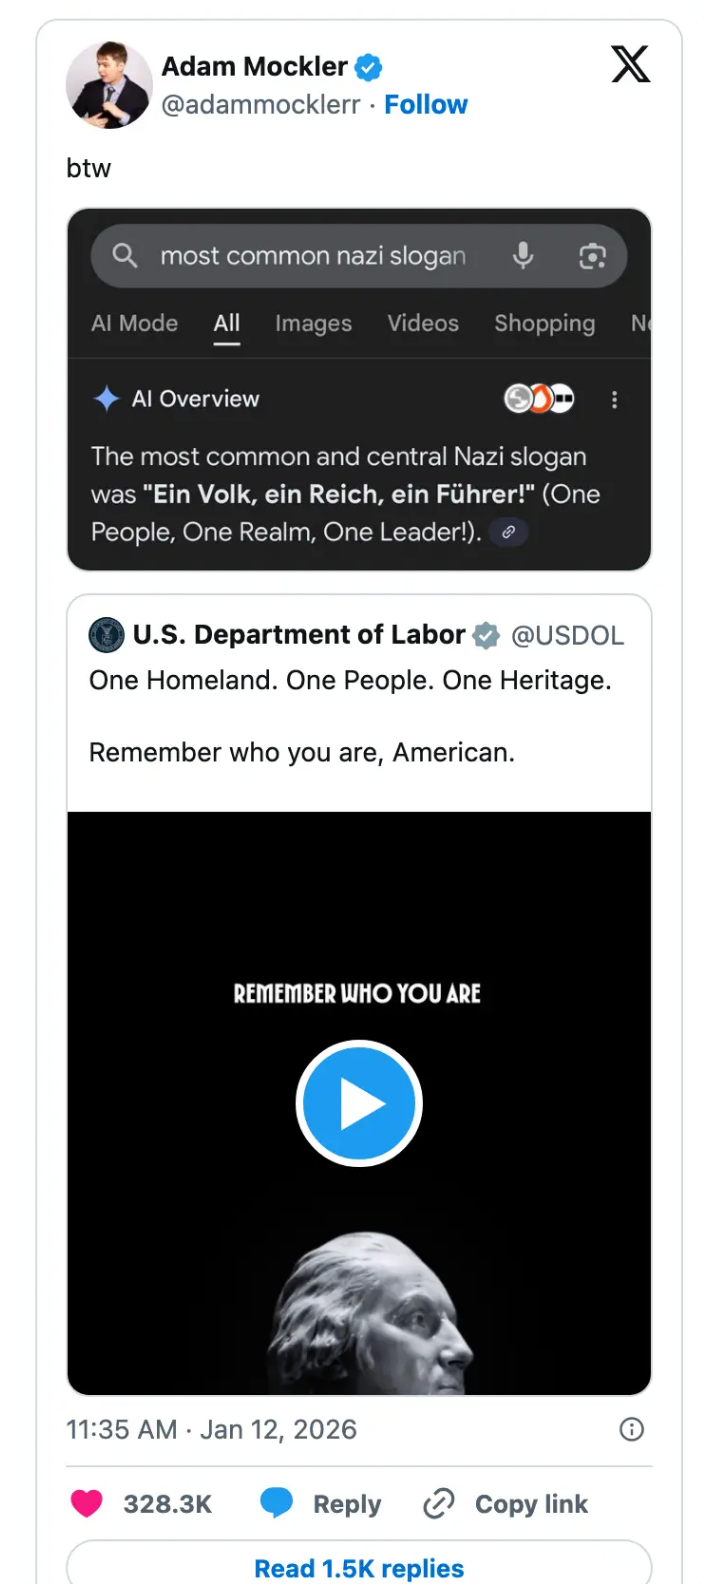Switch to the Videos tab

(x=422, y=323)
